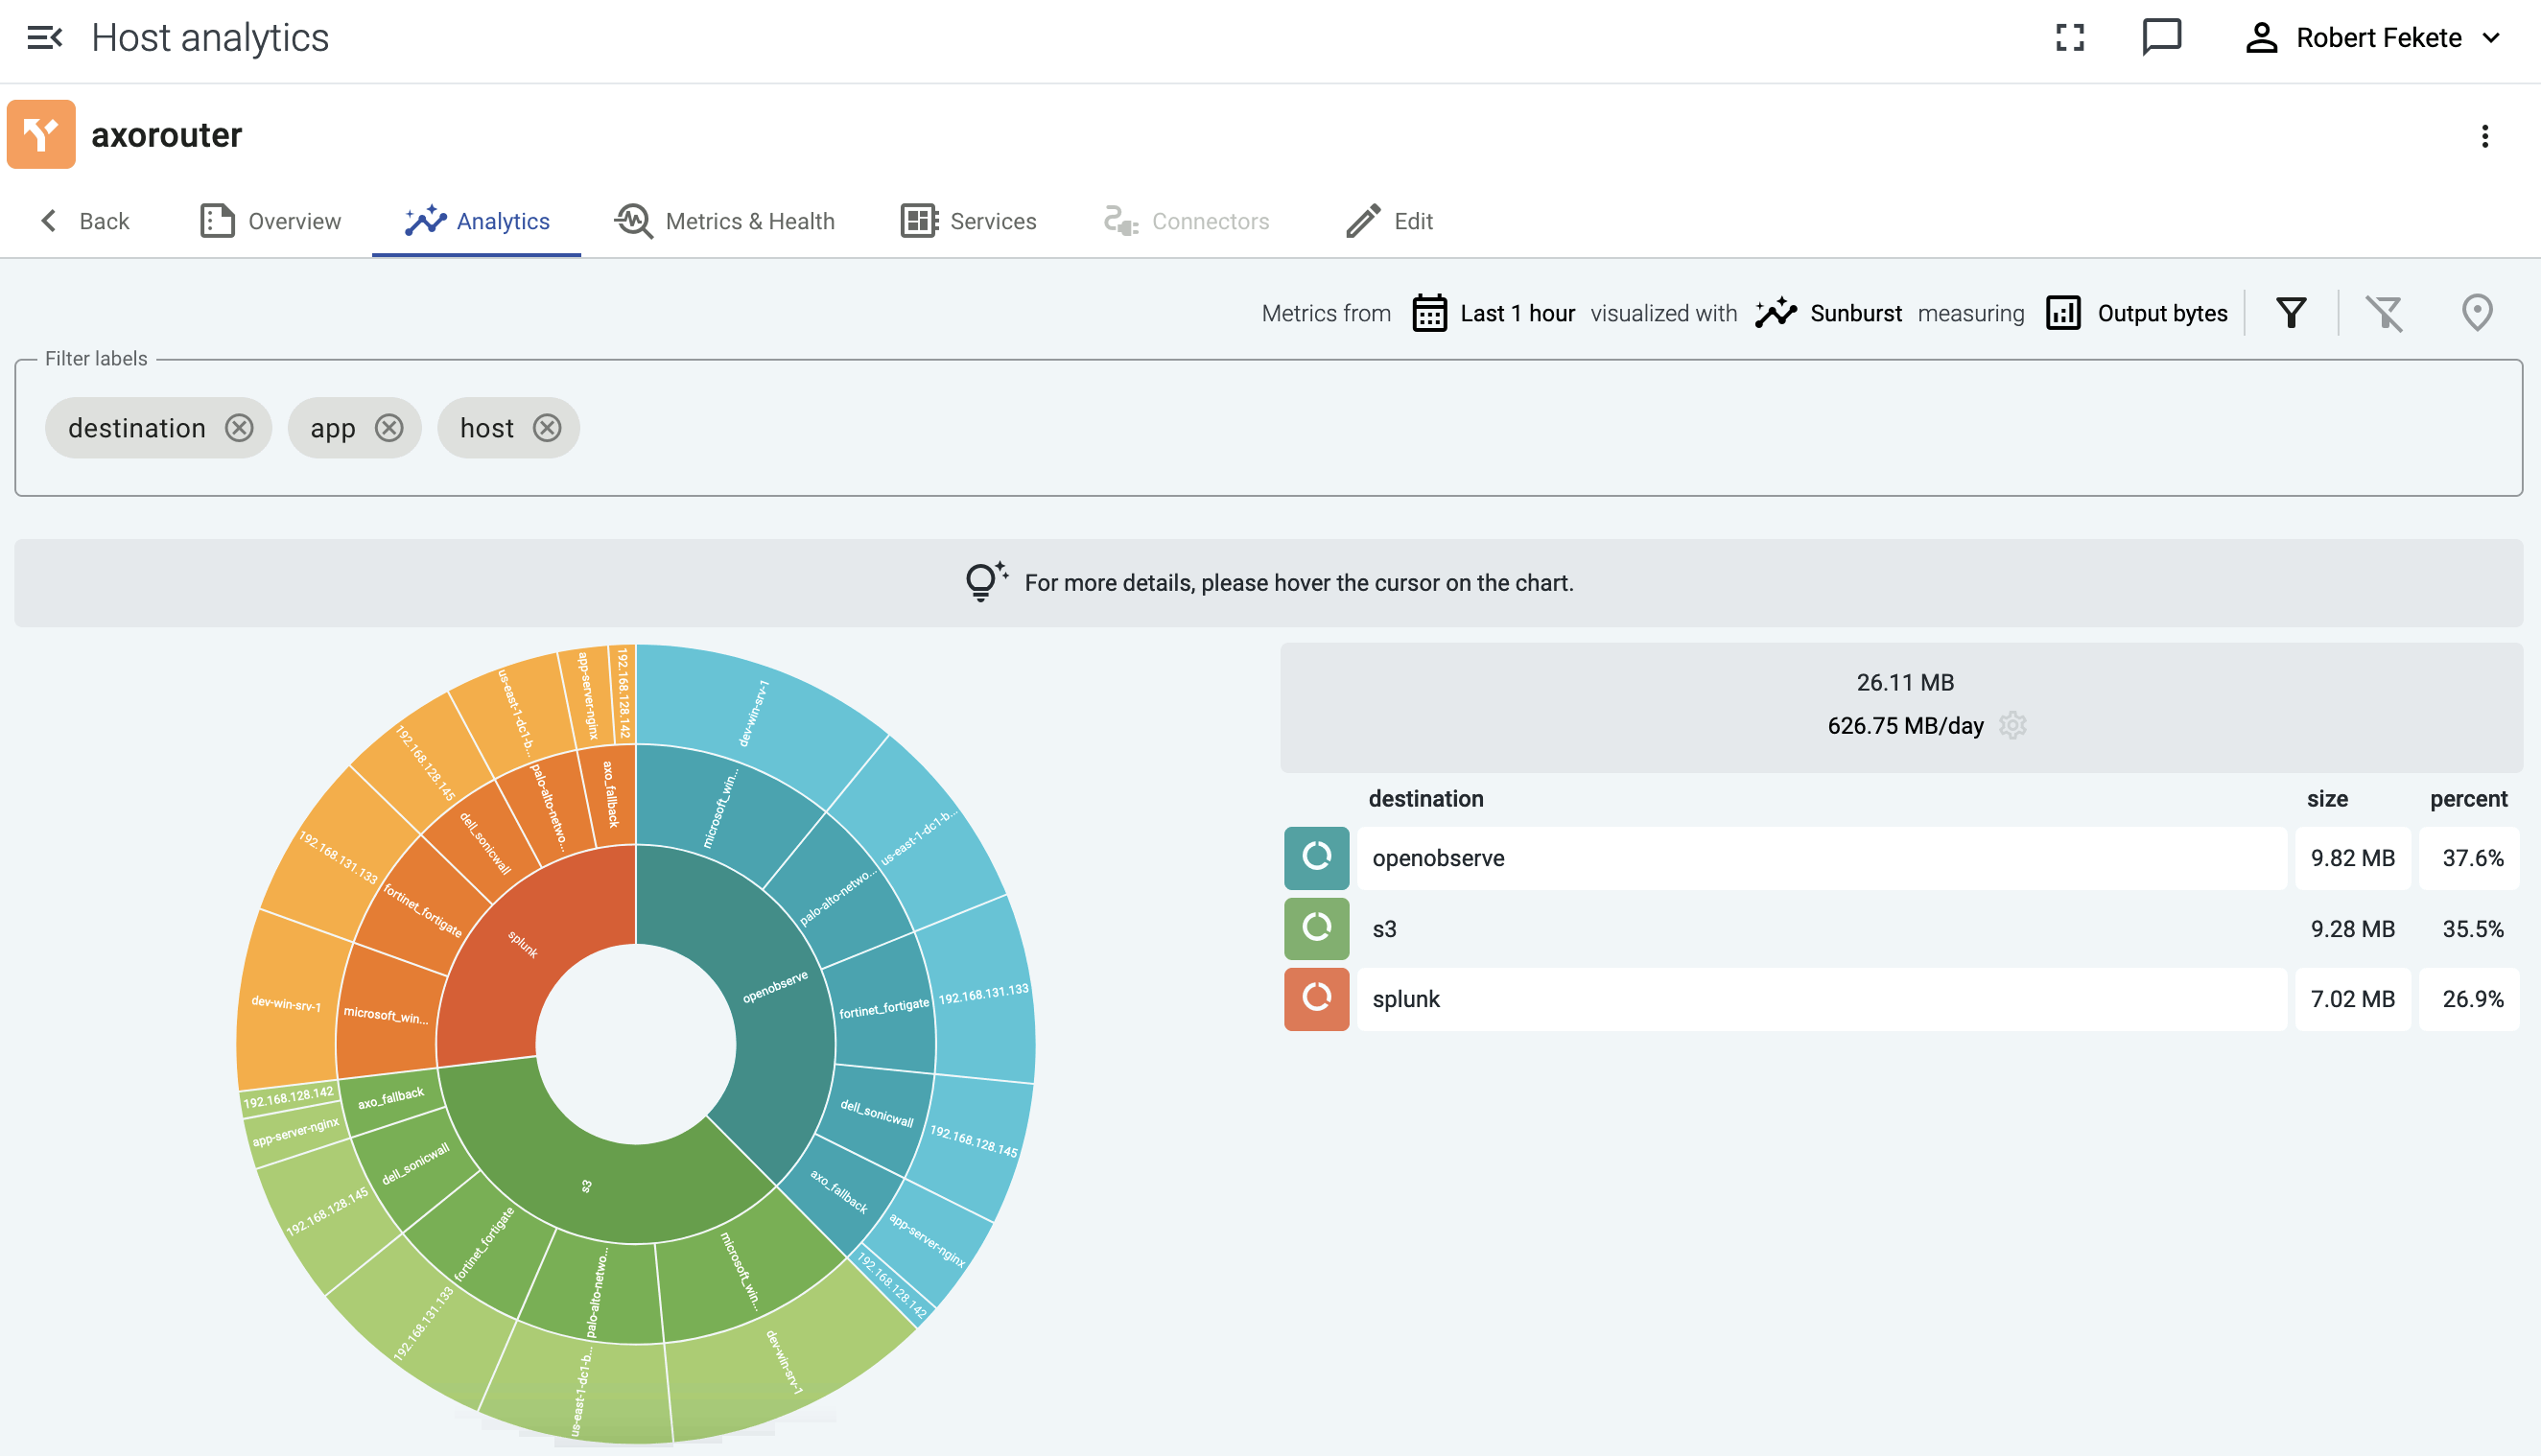Collapse the sidebar menu icon
Image resolution: width=2541 pixels, height=1456 pixels.
pos(44,38)
